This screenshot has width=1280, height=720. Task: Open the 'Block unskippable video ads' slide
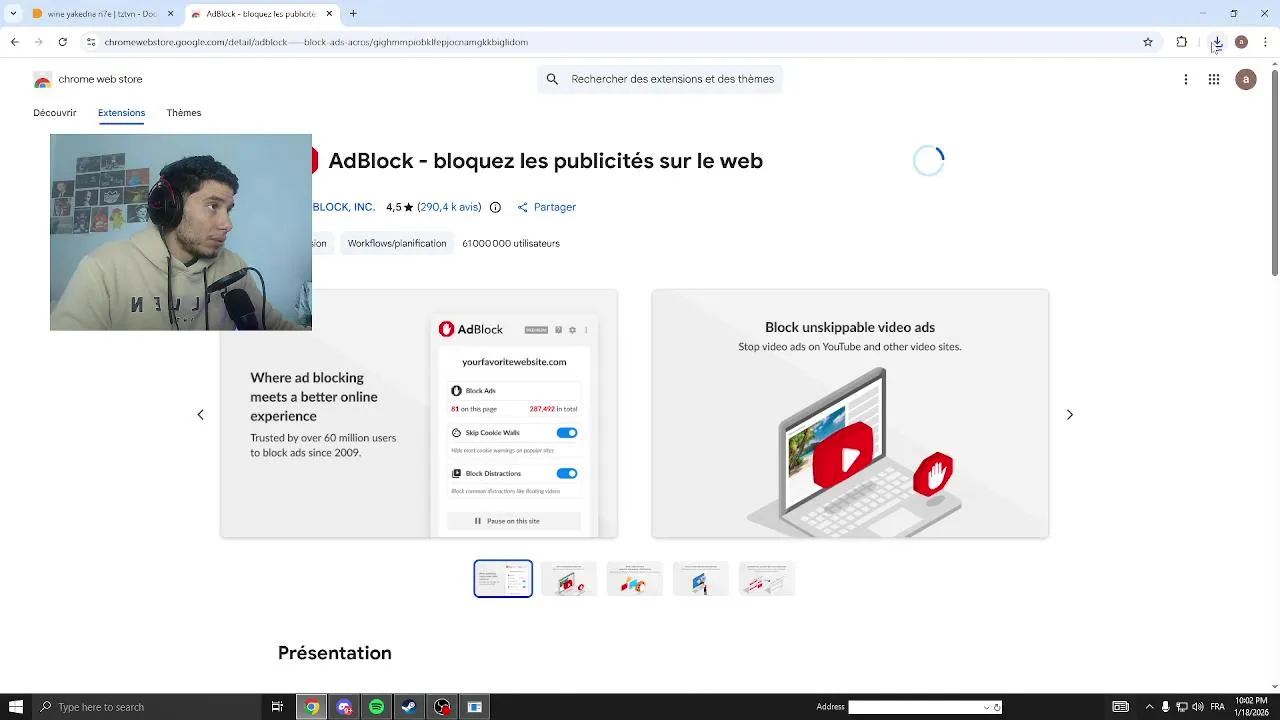(x=850, y=414)
